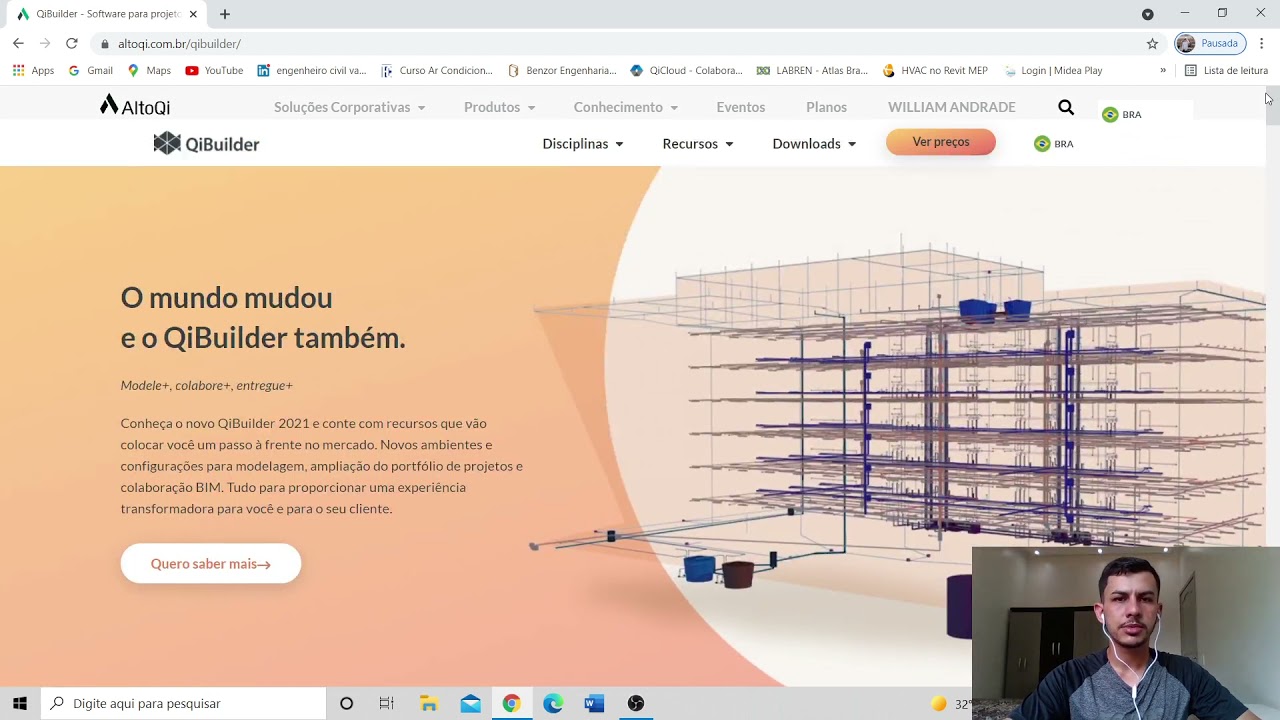Switch to Chrome in the taskbar

(x=511, y=703)
